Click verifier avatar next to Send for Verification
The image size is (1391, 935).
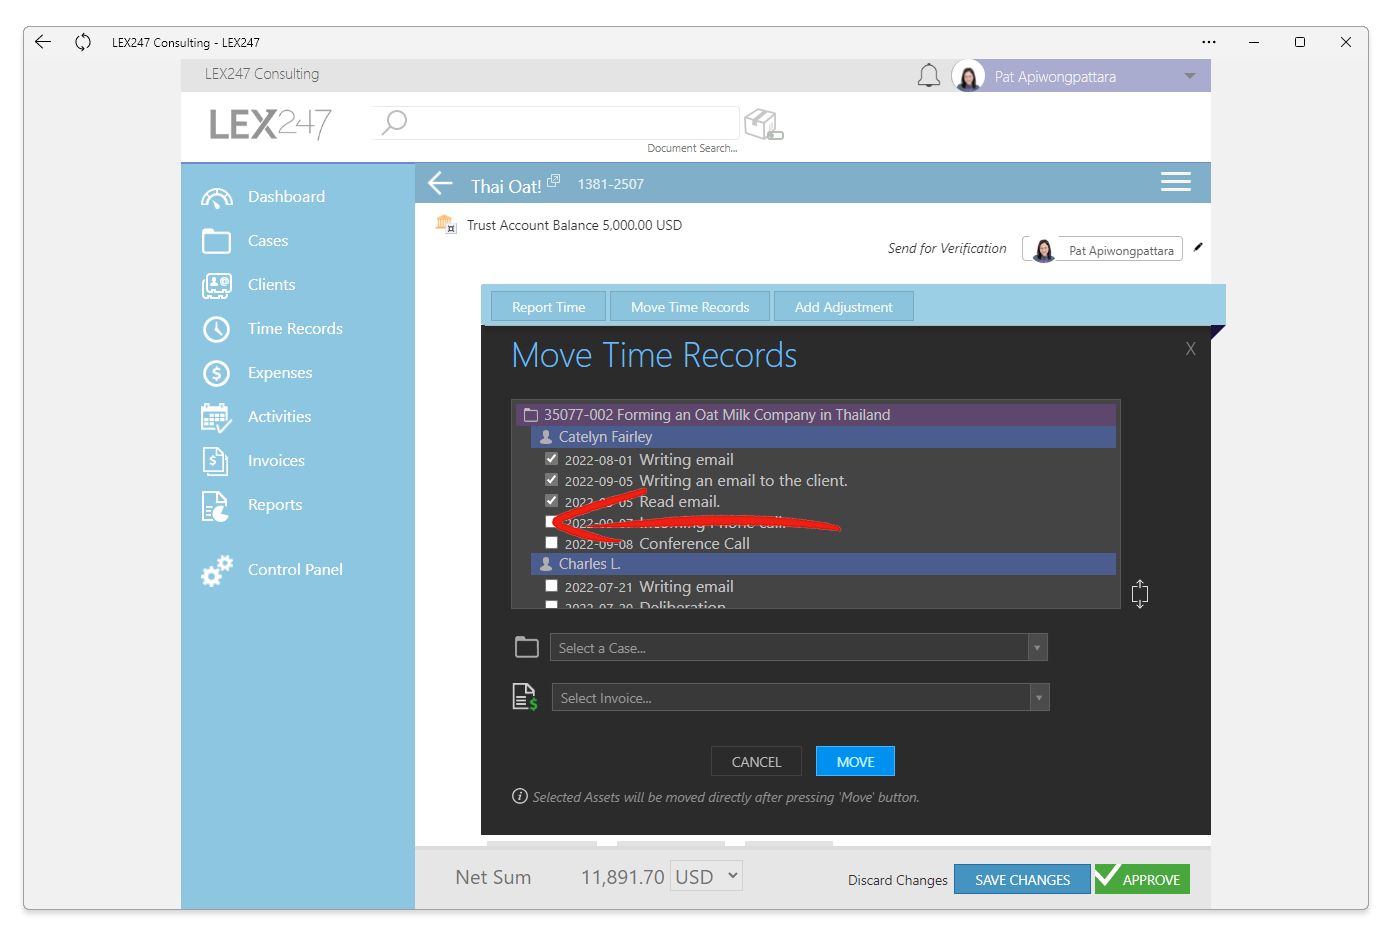point(1043,250)
